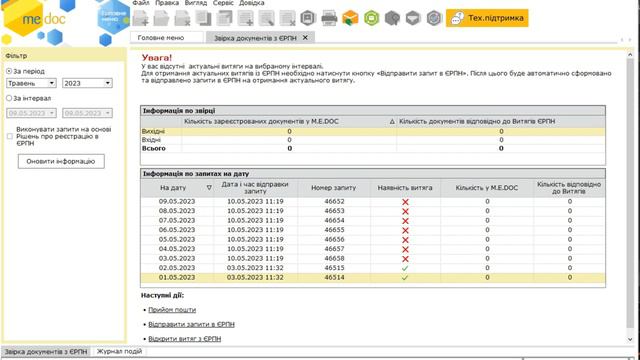The height and width of the screenshot is (360, 640).
Task: Select the 08.05.2023 date row
Action: [373, 211]
